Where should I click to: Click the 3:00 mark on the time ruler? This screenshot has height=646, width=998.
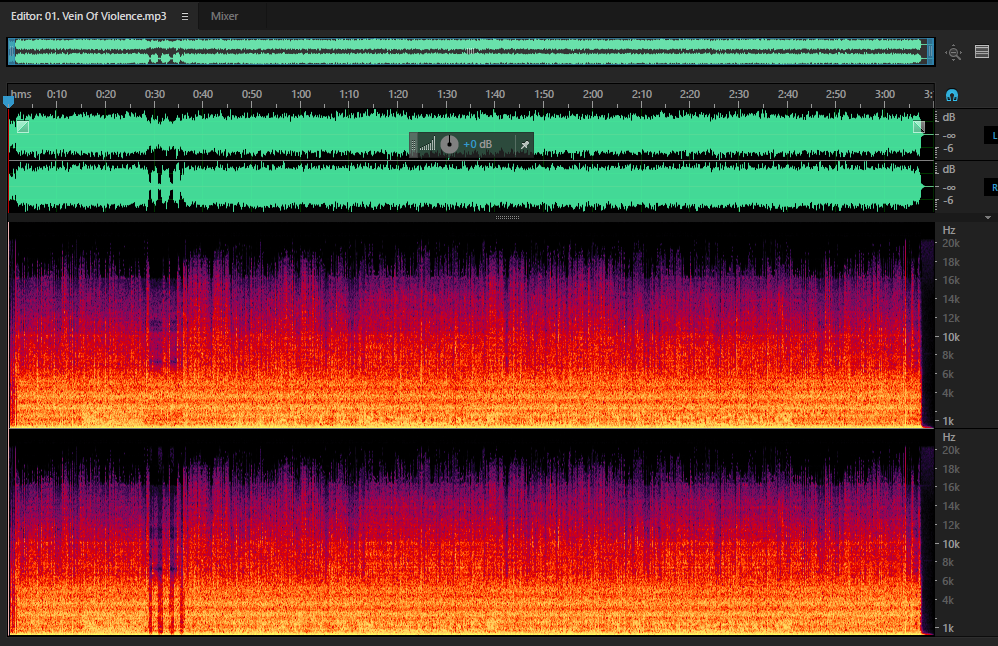[x=885, y=94]
